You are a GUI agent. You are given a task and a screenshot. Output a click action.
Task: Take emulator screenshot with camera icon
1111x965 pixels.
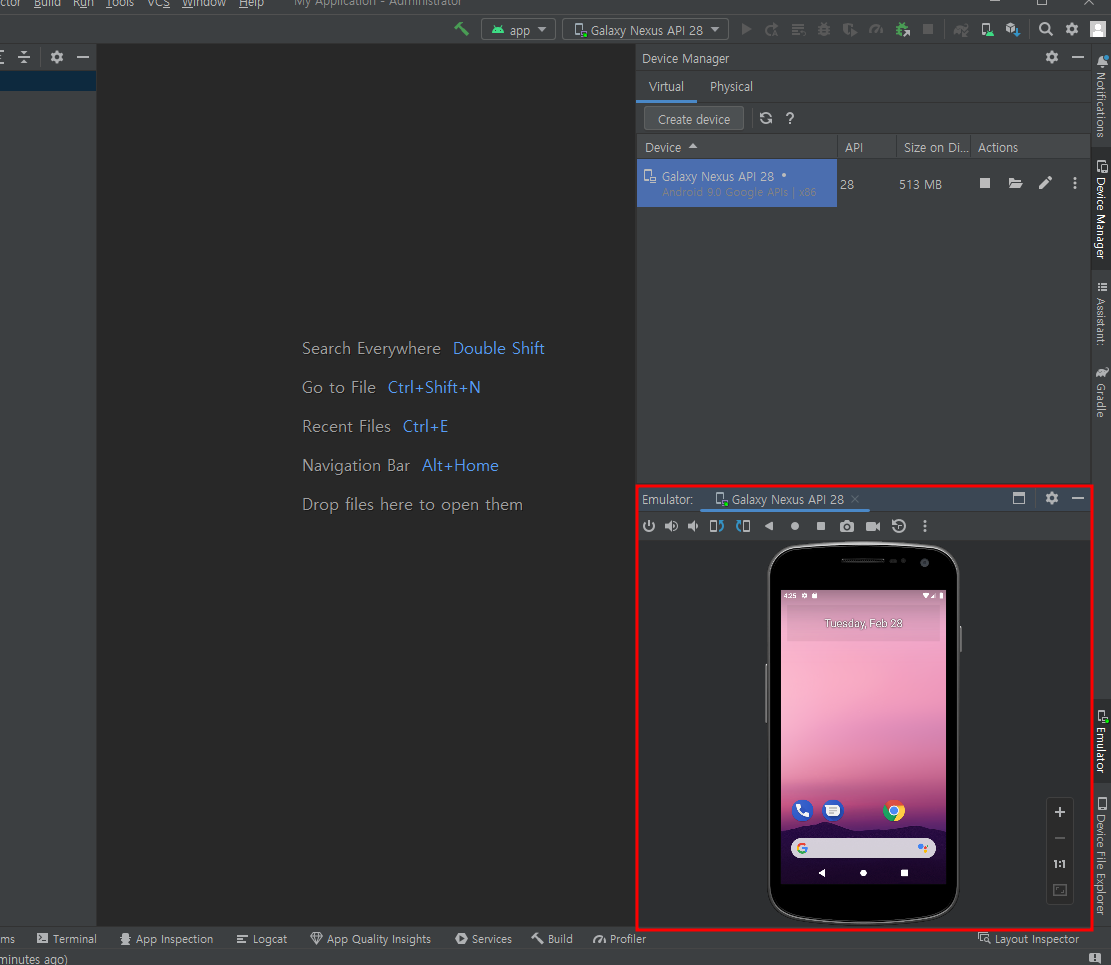pos(847,526)
